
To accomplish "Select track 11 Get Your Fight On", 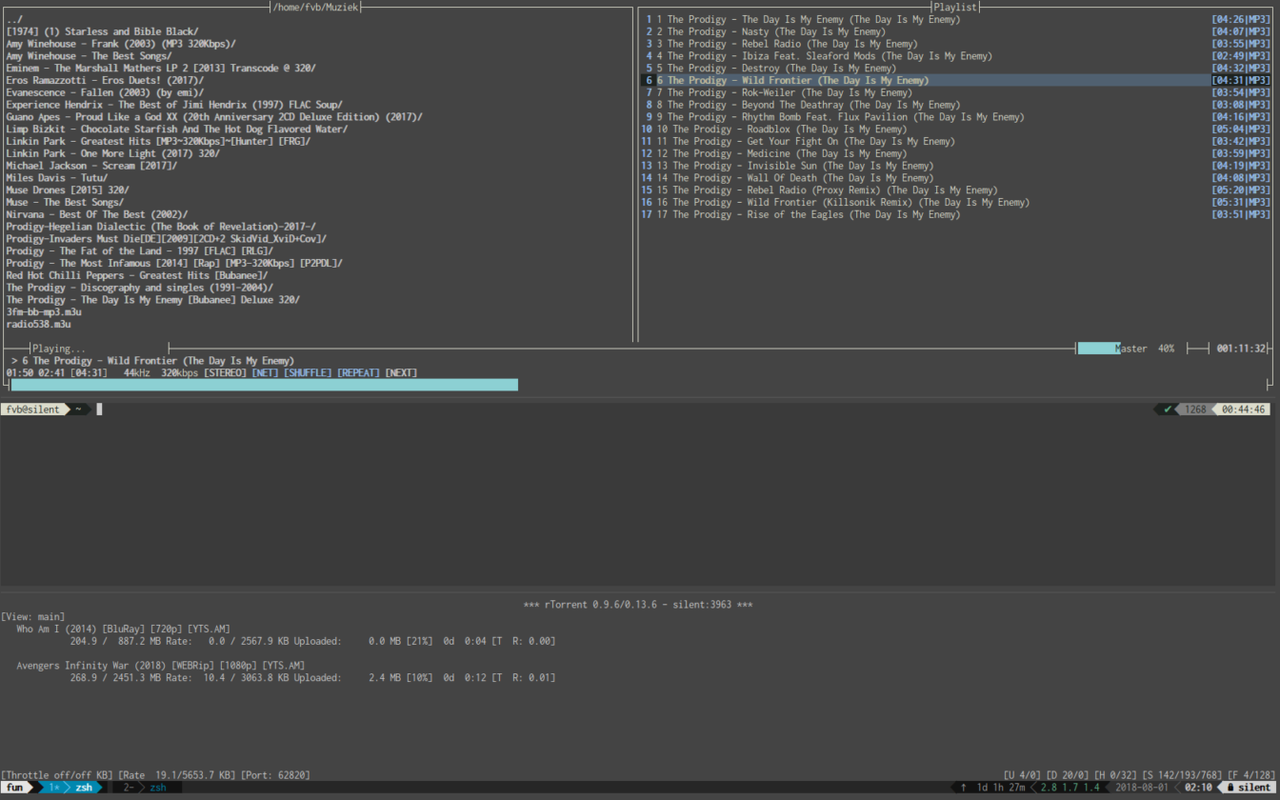I will pos(956,141).
